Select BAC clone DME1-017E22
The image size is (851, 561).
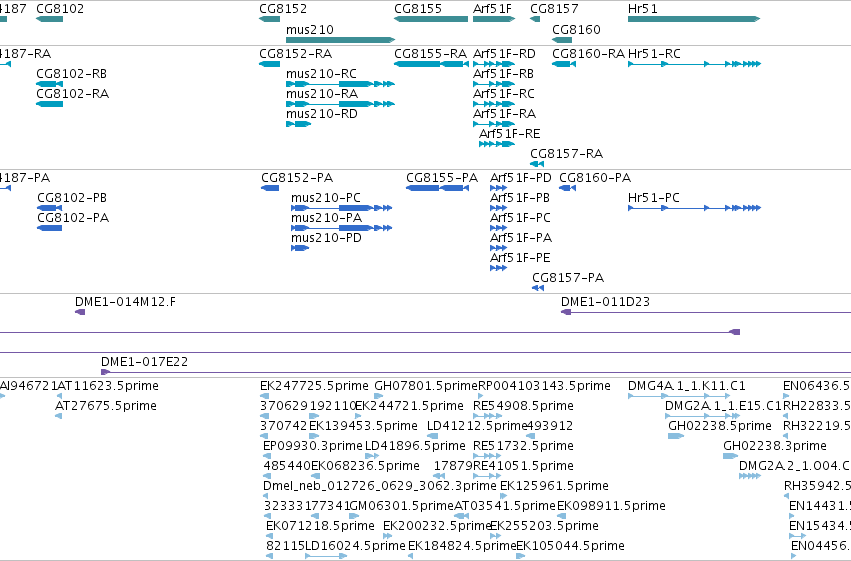pos(476,372)
